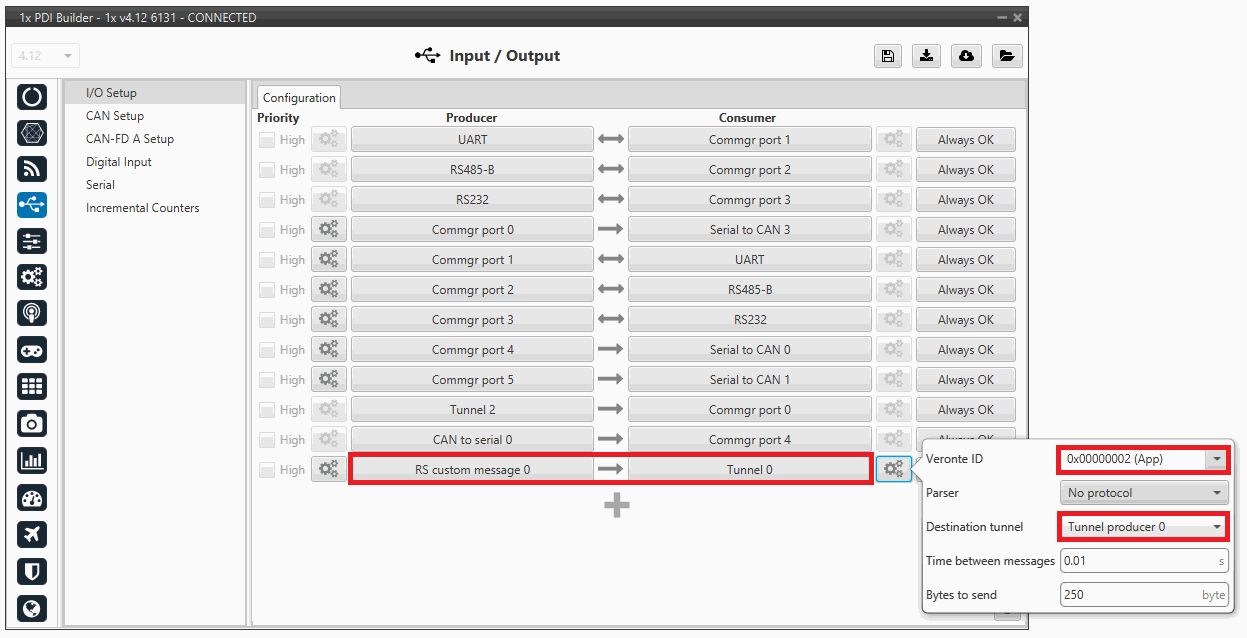Expand the Parser dropdown
The image size is (1247, 638).
click(1143, 493)
